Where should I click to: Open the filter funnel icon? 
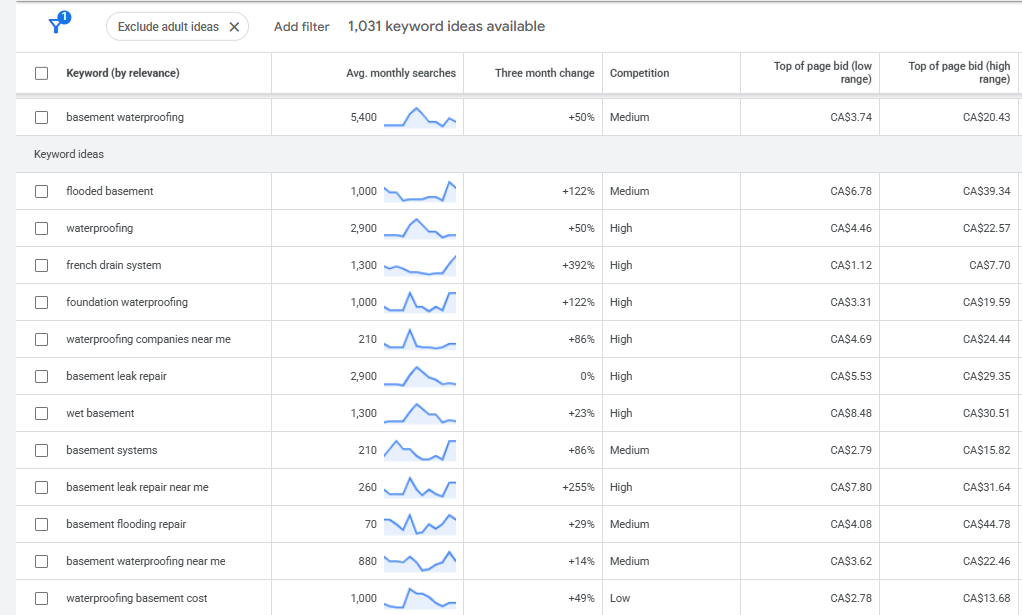(x=59, y=23)
